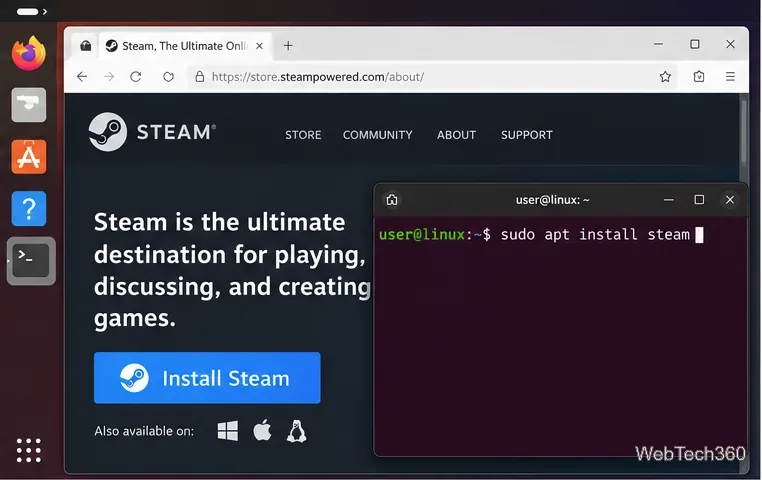
Task: Open the COMMUNITY menu item
Action: 378,135
